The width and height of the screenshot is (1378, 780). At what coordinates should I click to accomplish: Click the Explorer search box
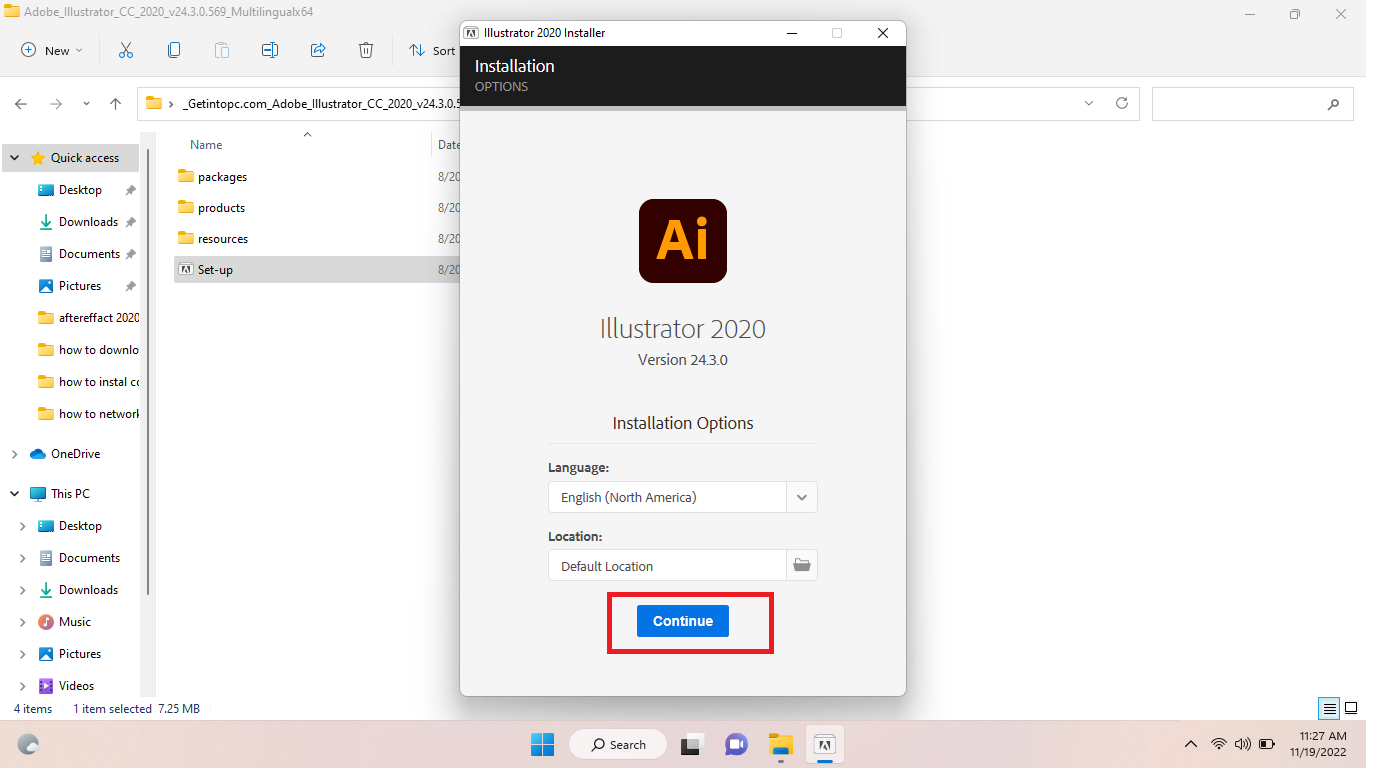1253,103
